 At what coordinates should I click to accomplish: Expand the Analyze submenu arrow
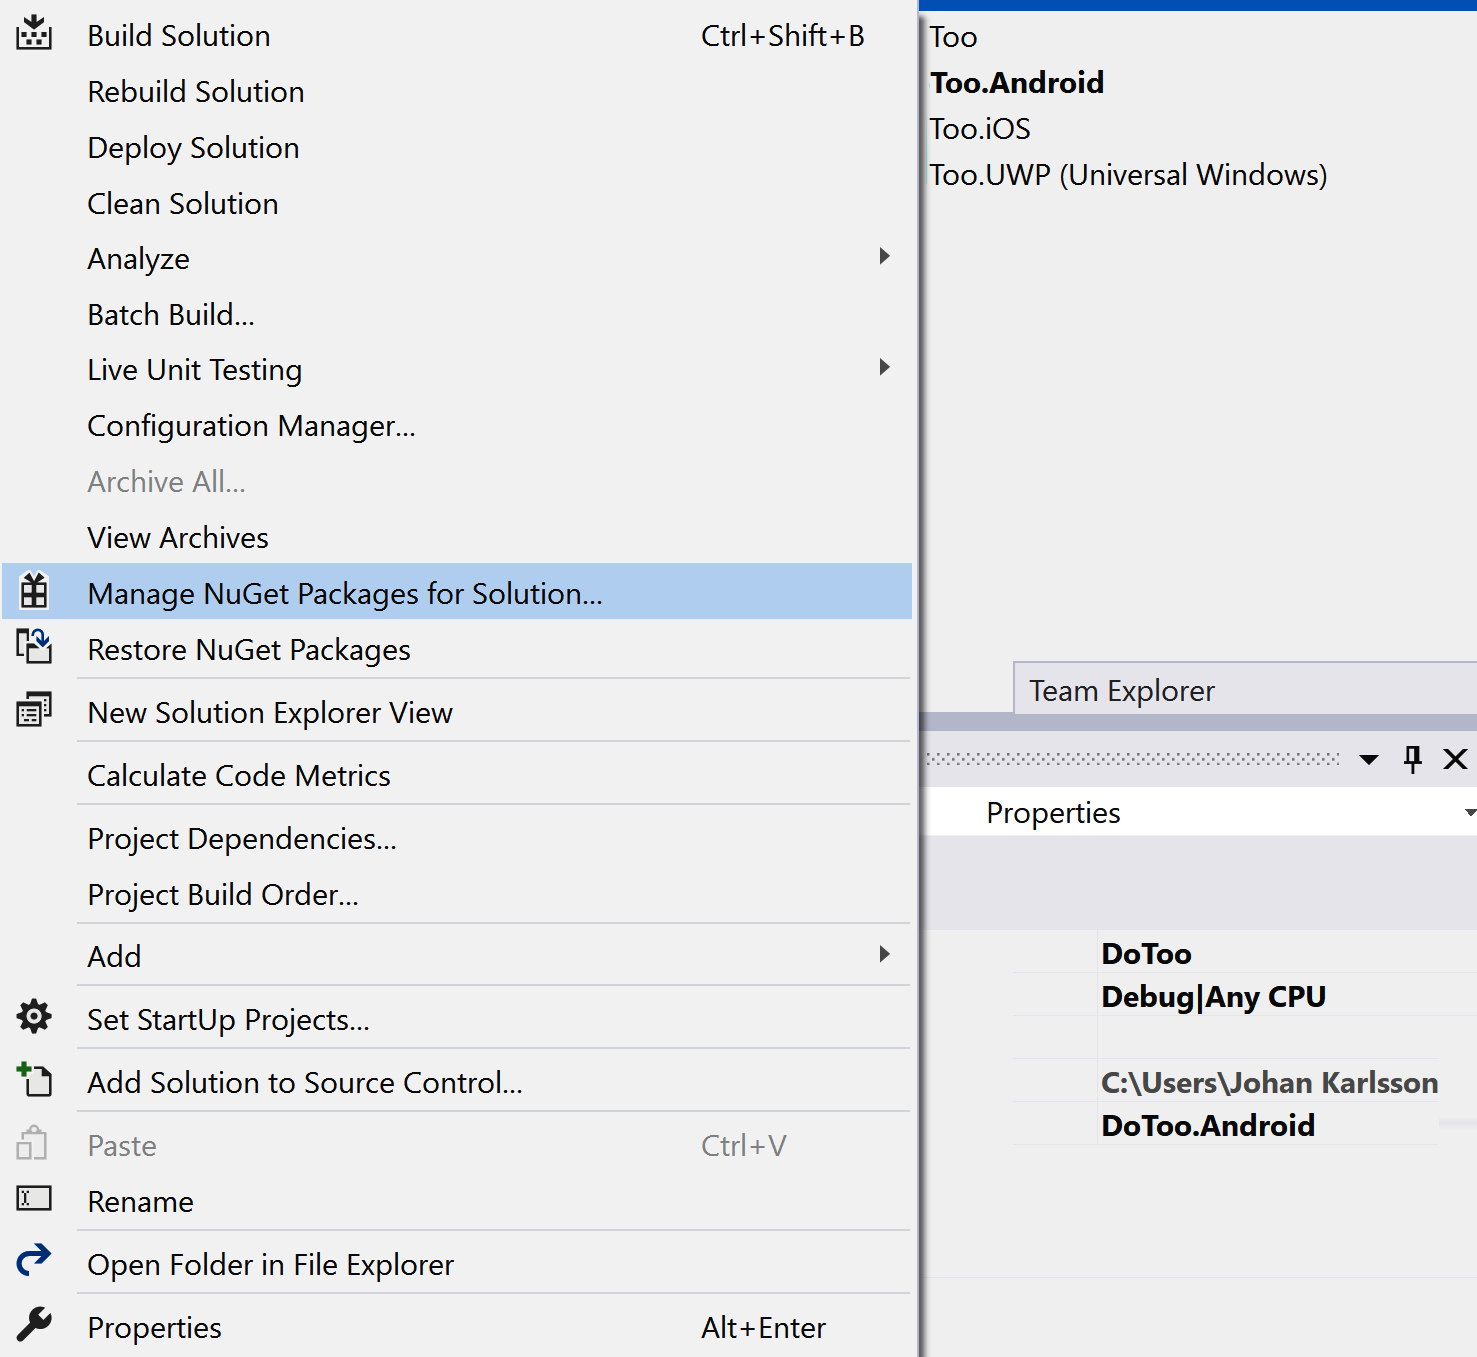pos(884,257)
